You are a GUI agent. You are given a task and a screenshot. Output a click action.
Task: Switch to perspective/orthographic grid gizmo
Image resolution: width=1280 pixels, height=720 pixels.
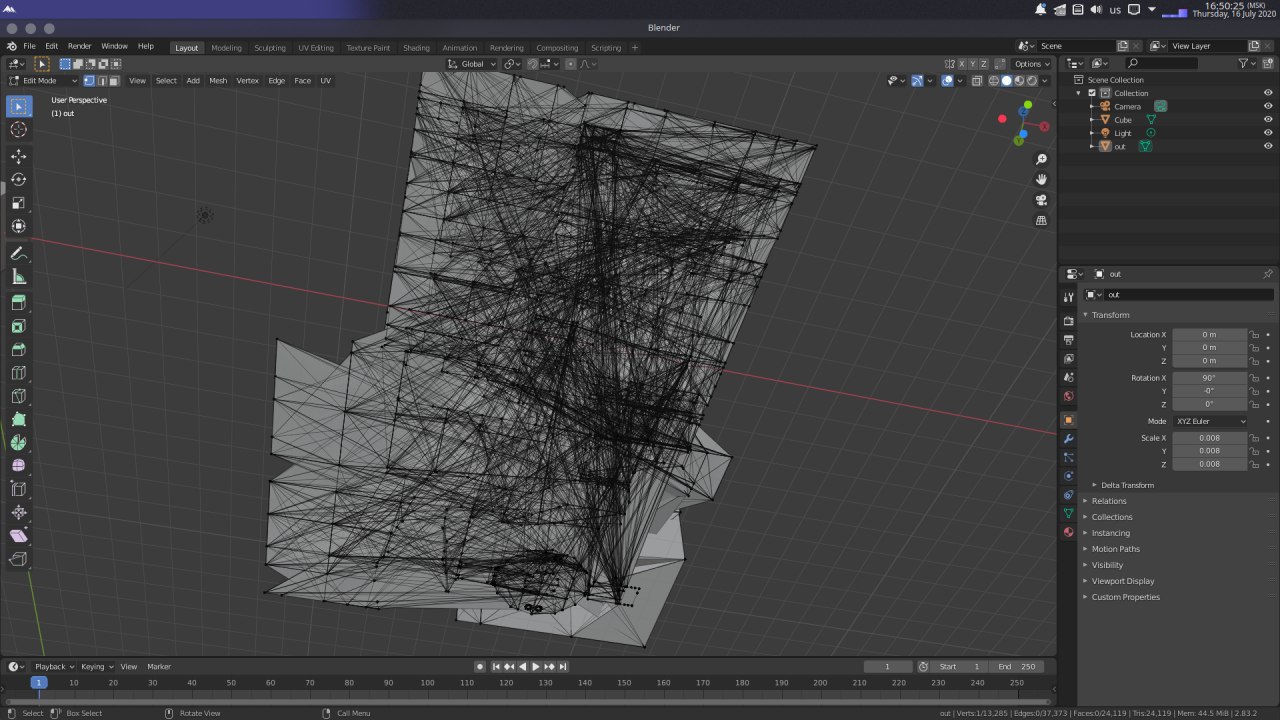(1041, 220)
